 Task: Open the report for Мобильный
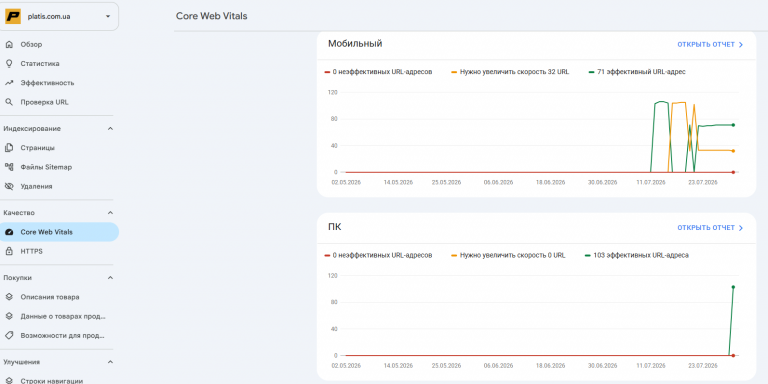point(710,45)
